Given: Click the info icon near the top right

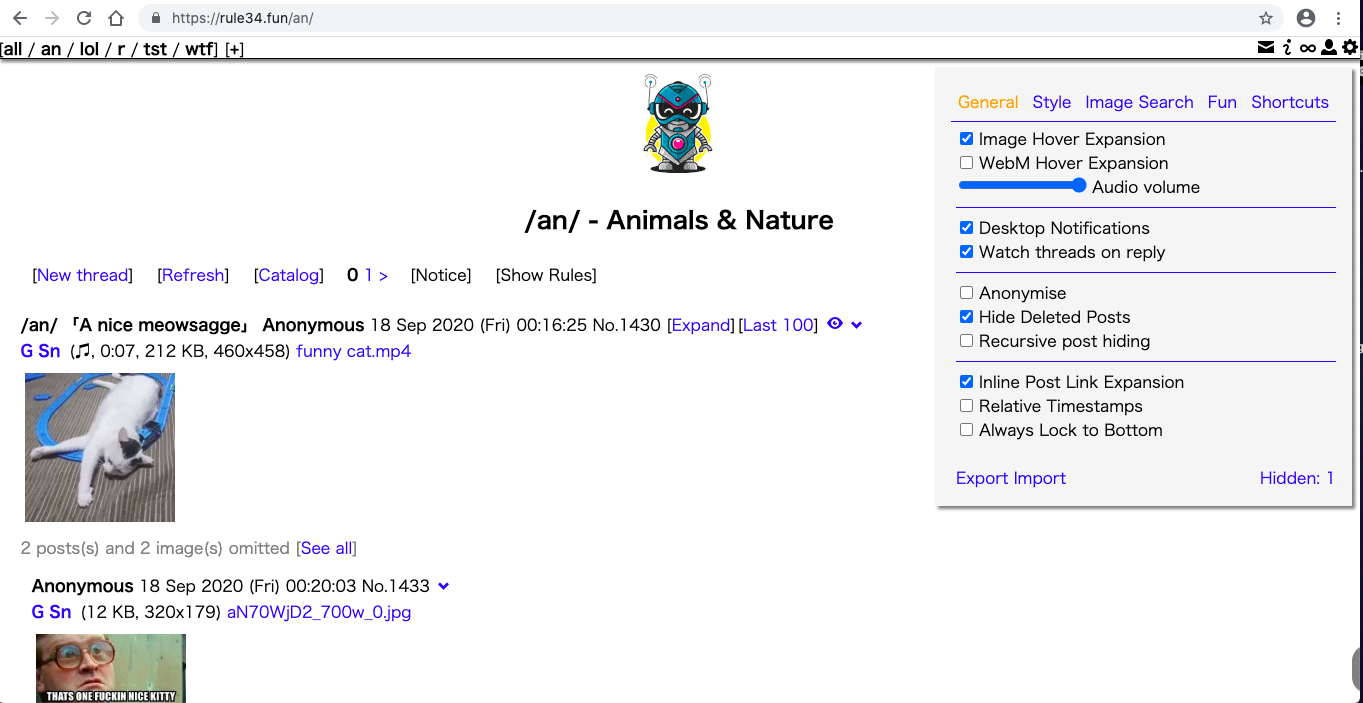Looking at the screenshot, I should (1287, 47).
